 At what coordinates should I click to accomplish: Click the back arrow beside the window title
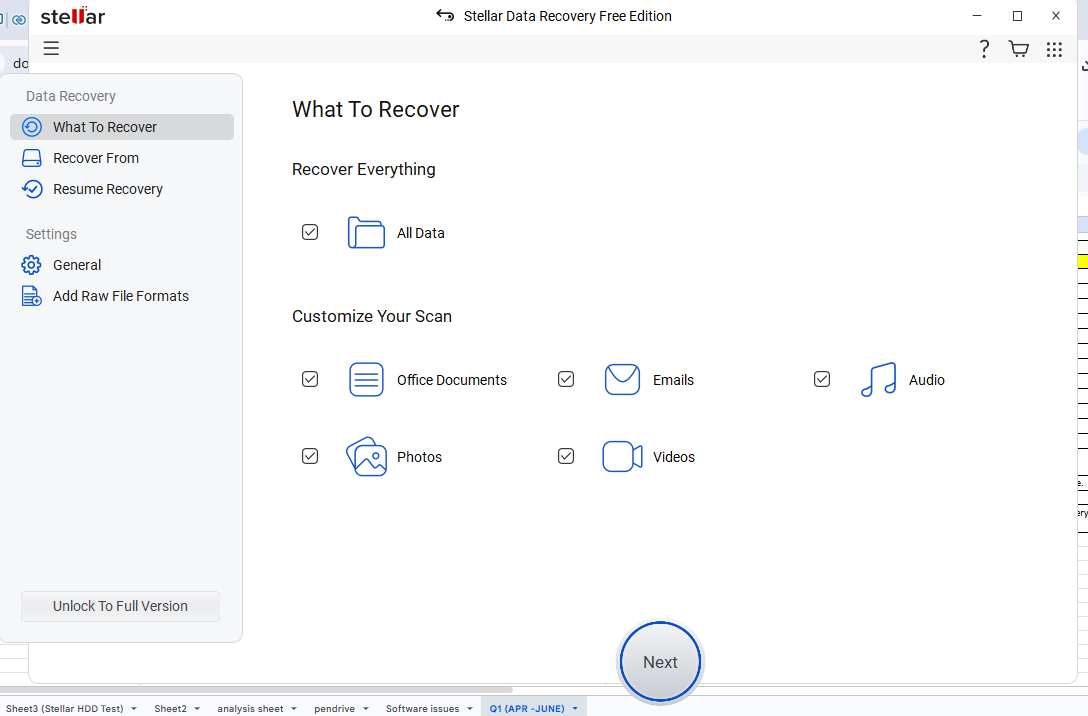(x=445, y=15)
